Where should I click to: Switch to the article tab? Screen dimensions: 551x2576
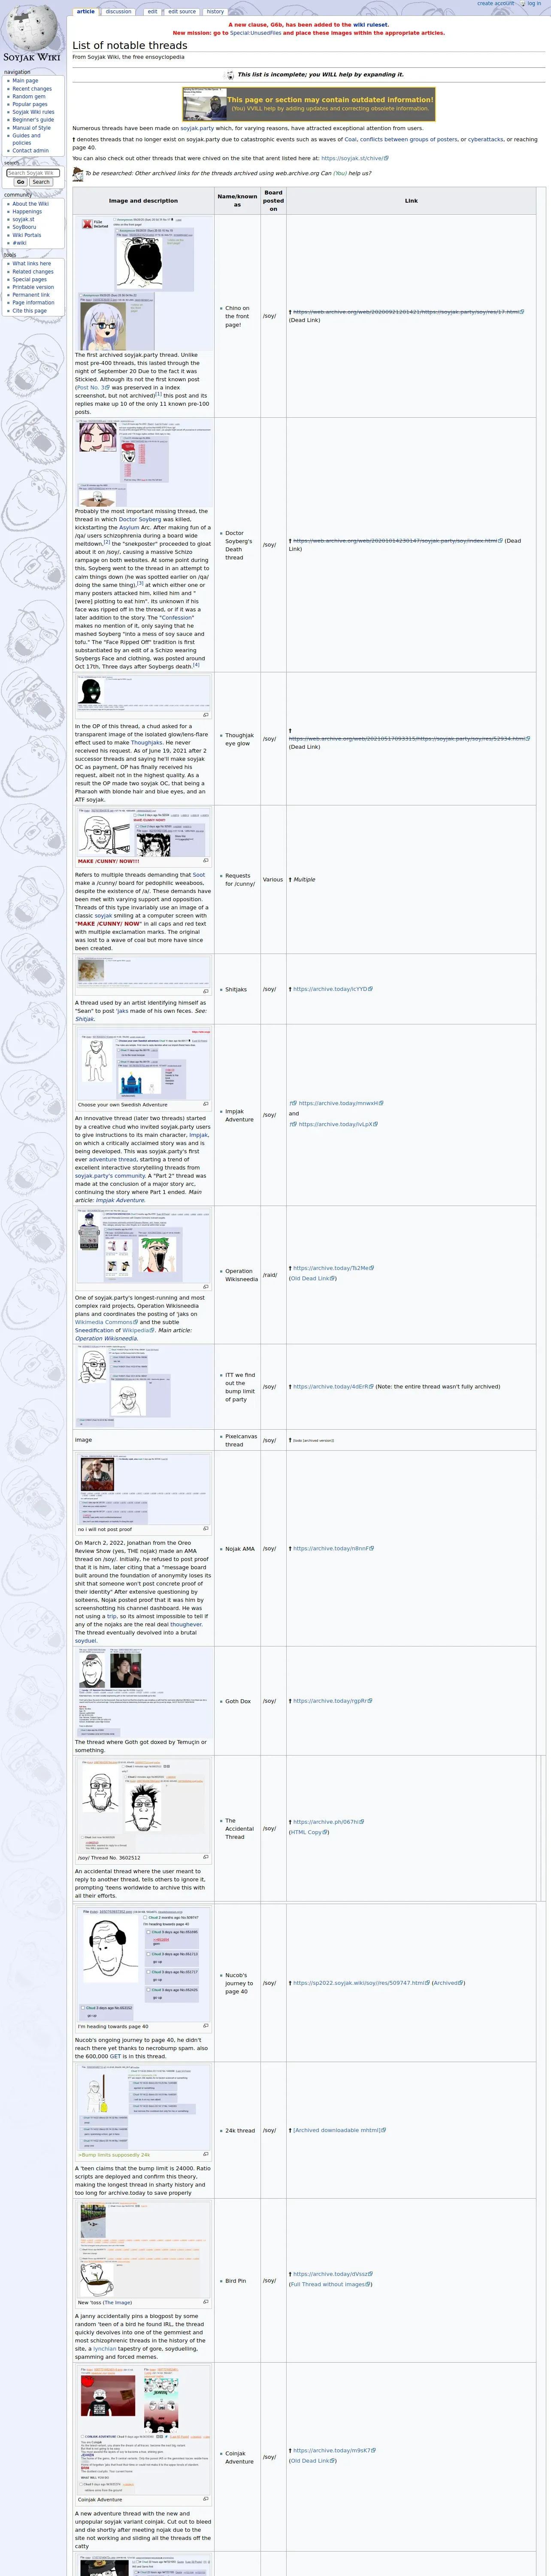coord(86,12)
